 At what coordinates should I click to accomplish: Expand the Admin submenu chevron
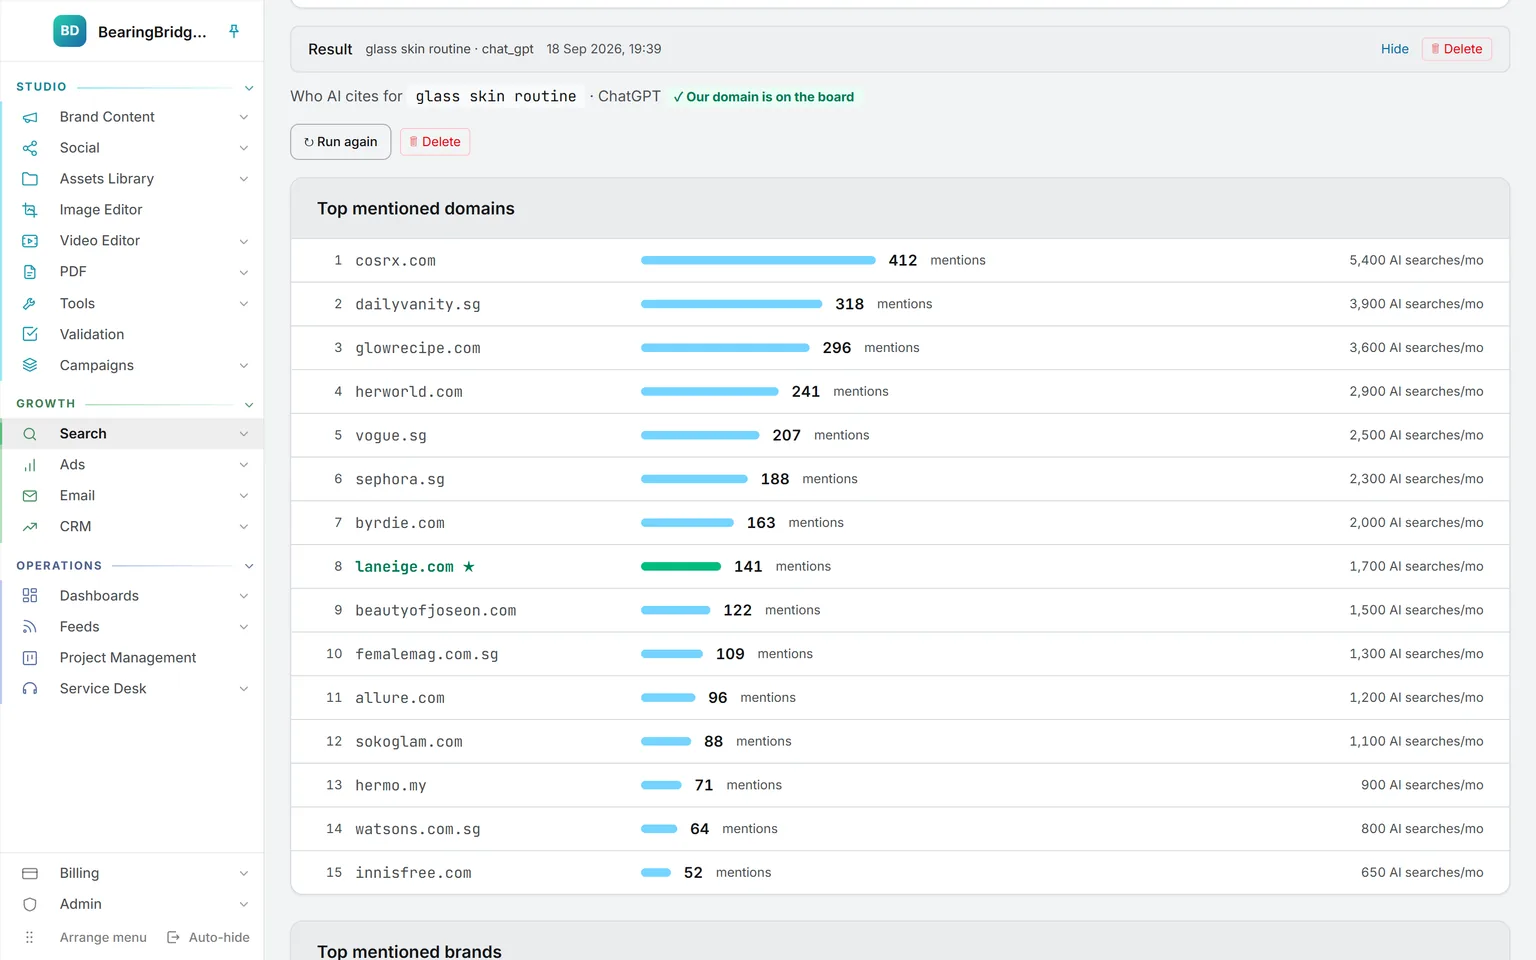click(x=244, y=904)
